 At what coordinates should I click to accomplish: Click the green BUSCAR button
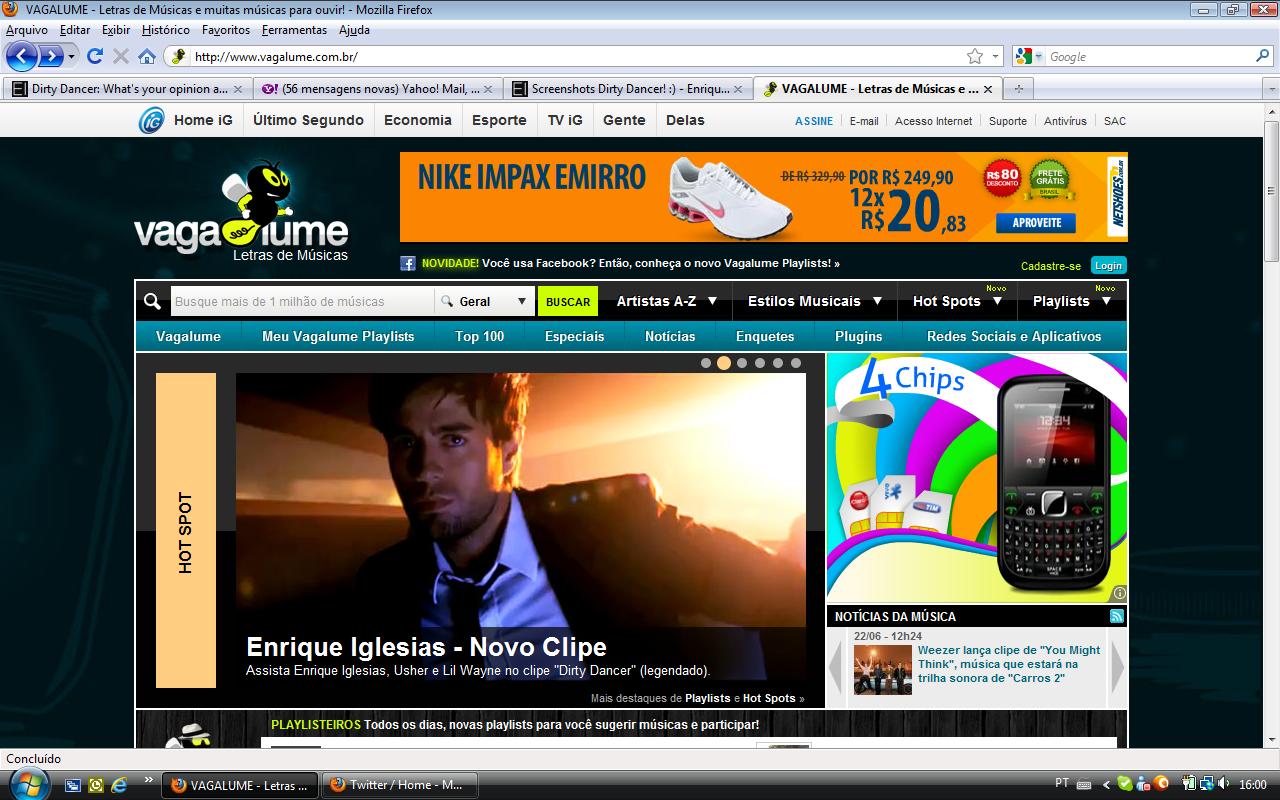(x=568, y=301)
